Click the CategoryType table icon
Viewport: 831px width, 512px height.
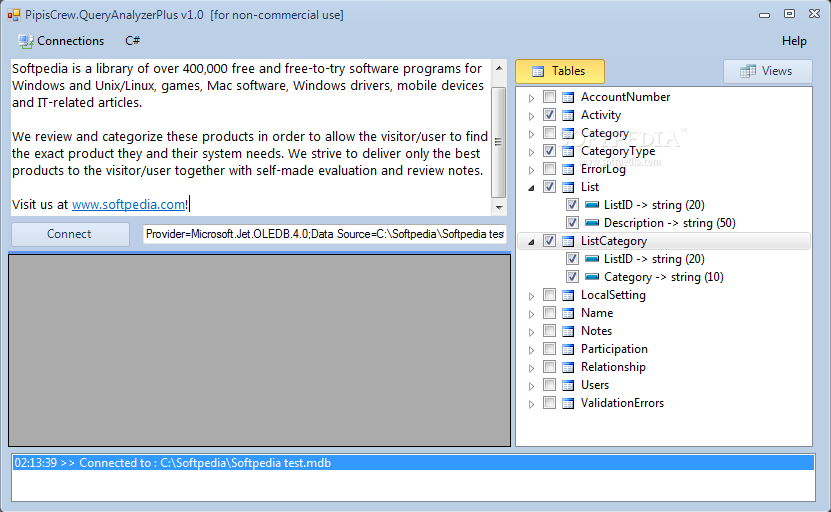568,151
